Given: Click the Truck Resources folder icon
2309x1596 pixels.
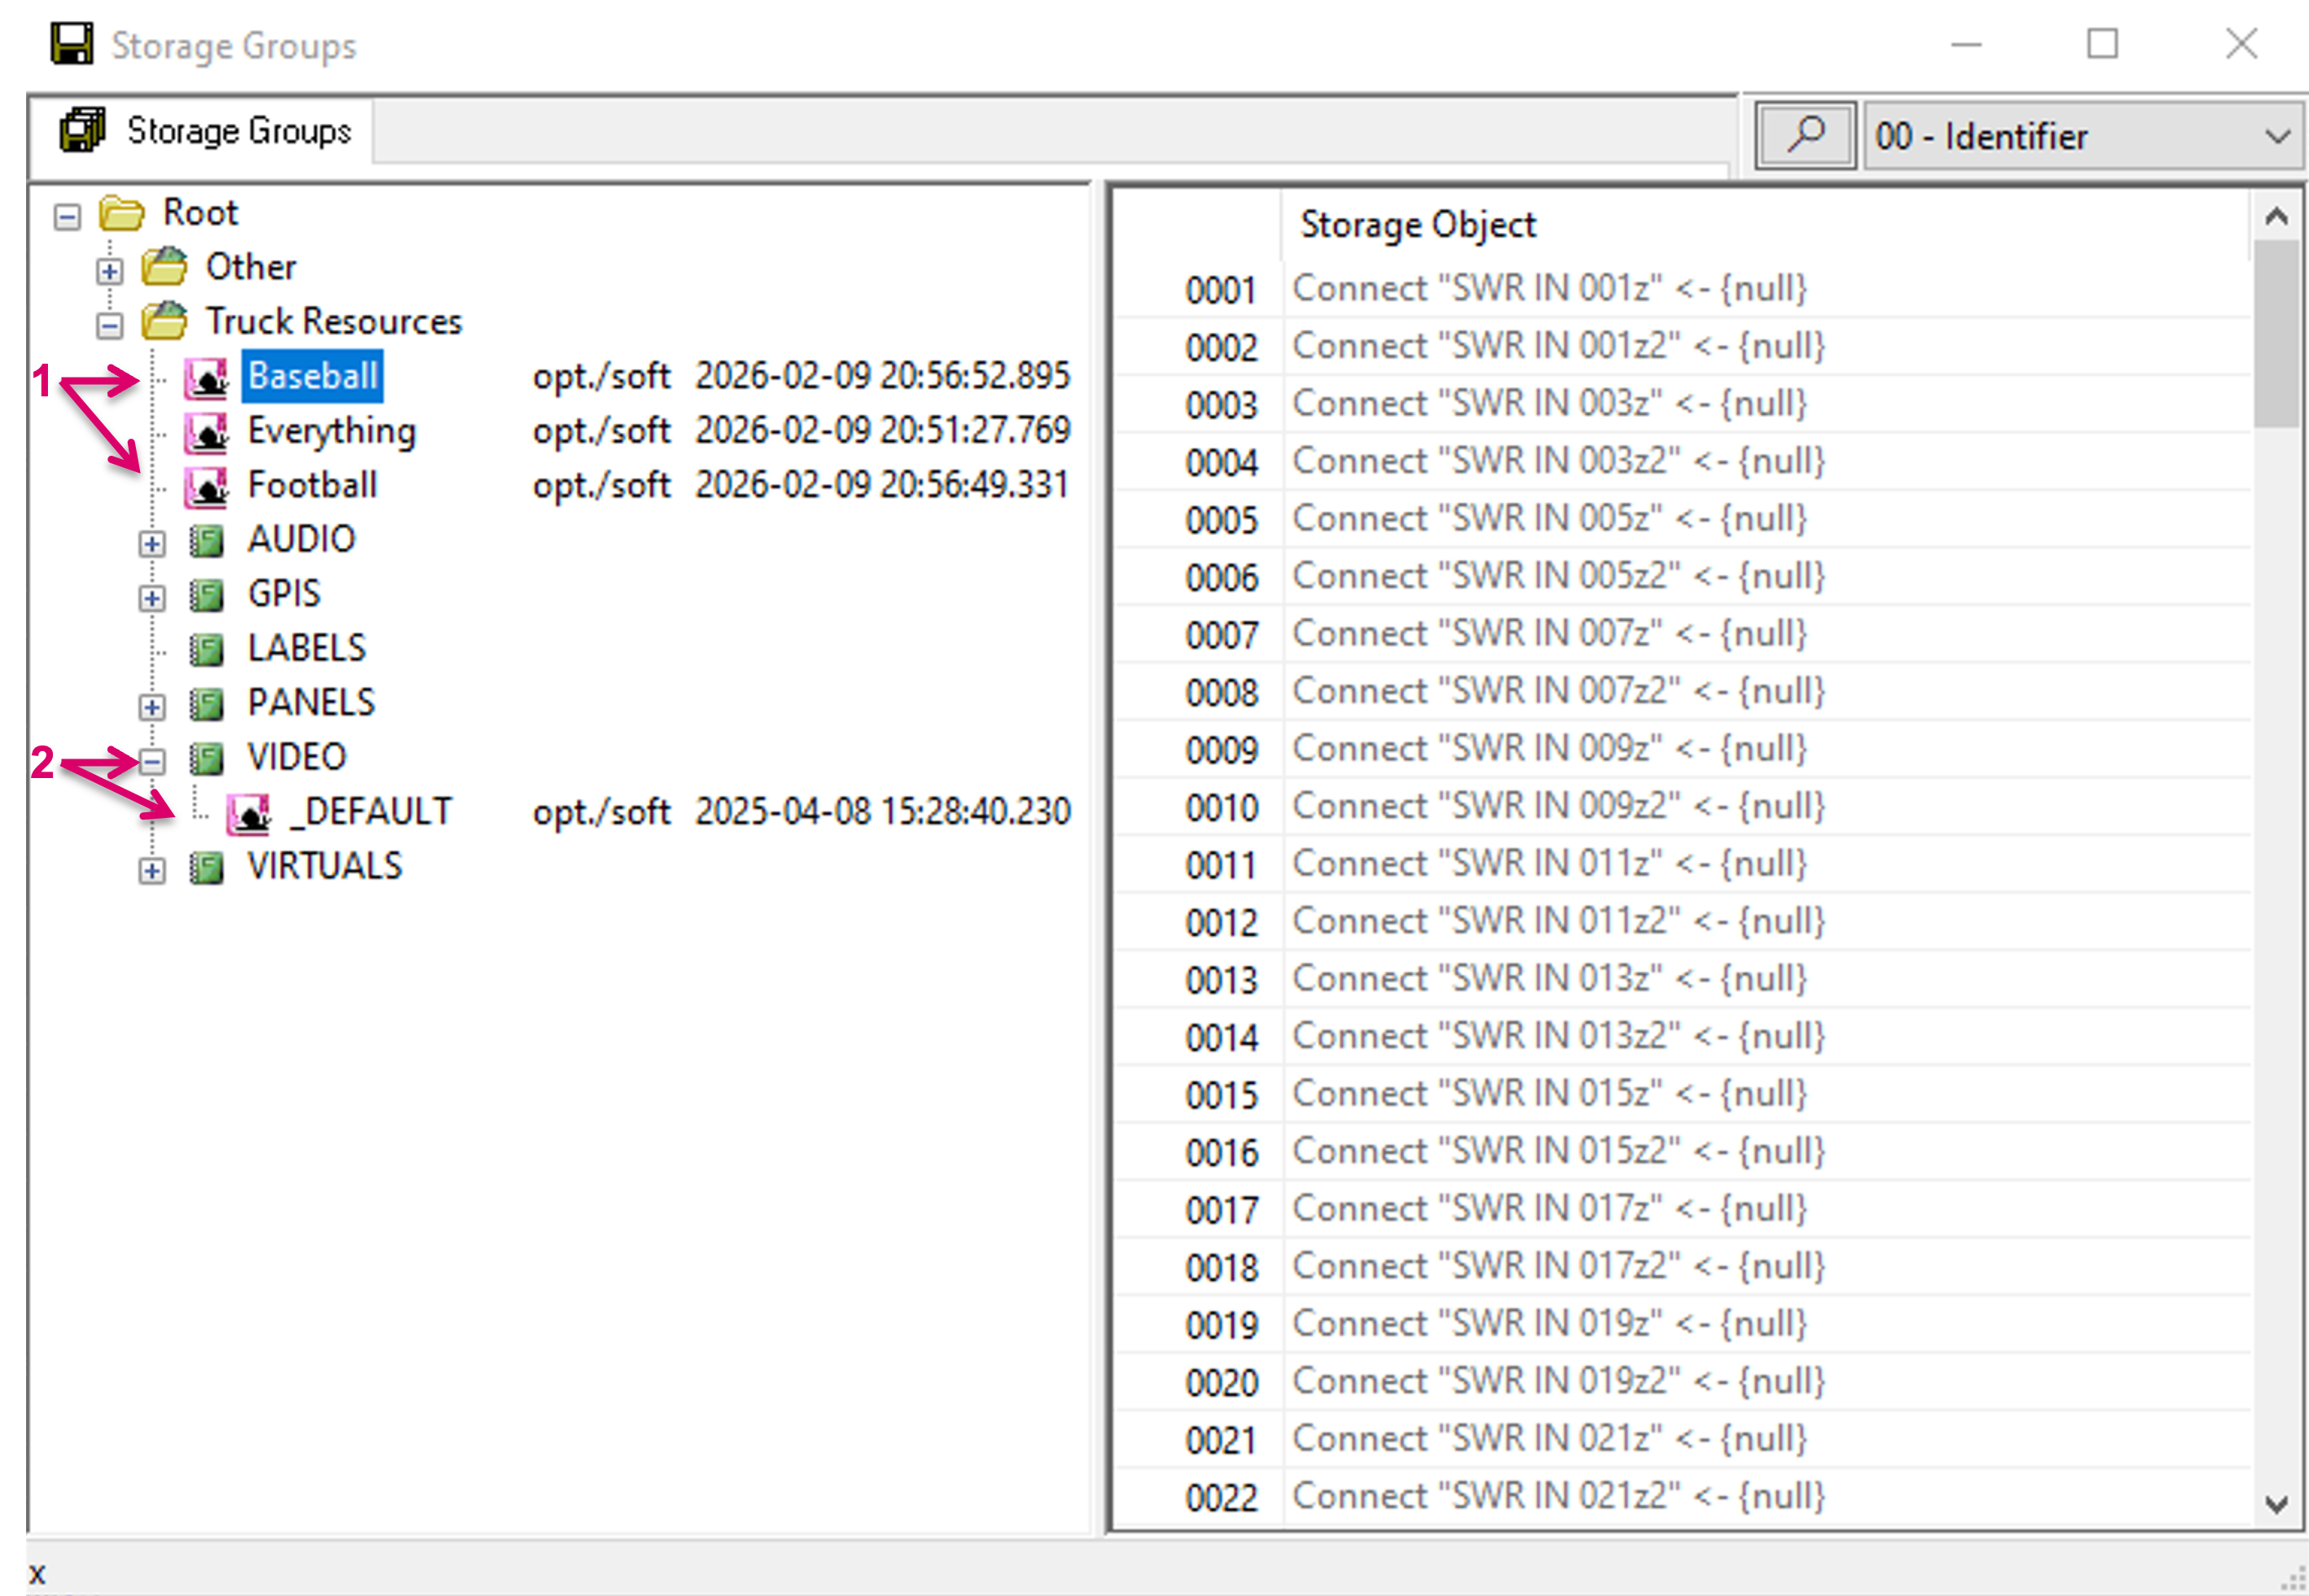Looking at the screenshot, I should (x=164, y=322).
